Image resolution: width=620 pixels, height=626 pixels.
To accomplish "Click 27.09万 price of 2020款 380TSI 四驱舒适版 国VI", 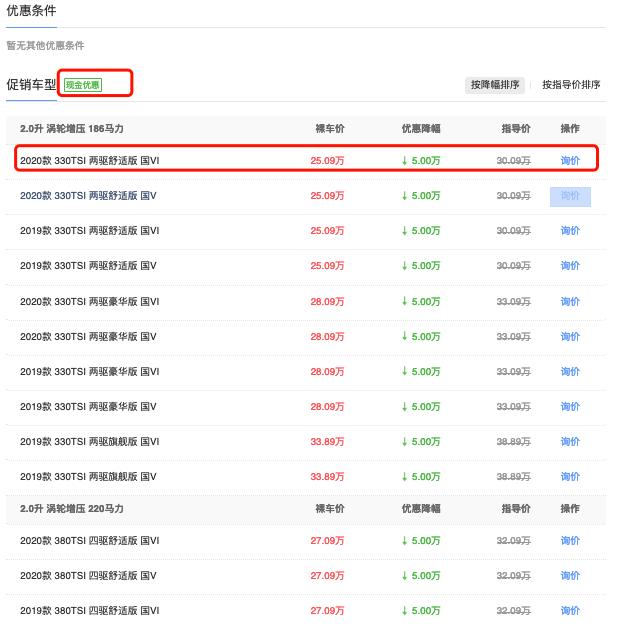I will click(327, 541).
